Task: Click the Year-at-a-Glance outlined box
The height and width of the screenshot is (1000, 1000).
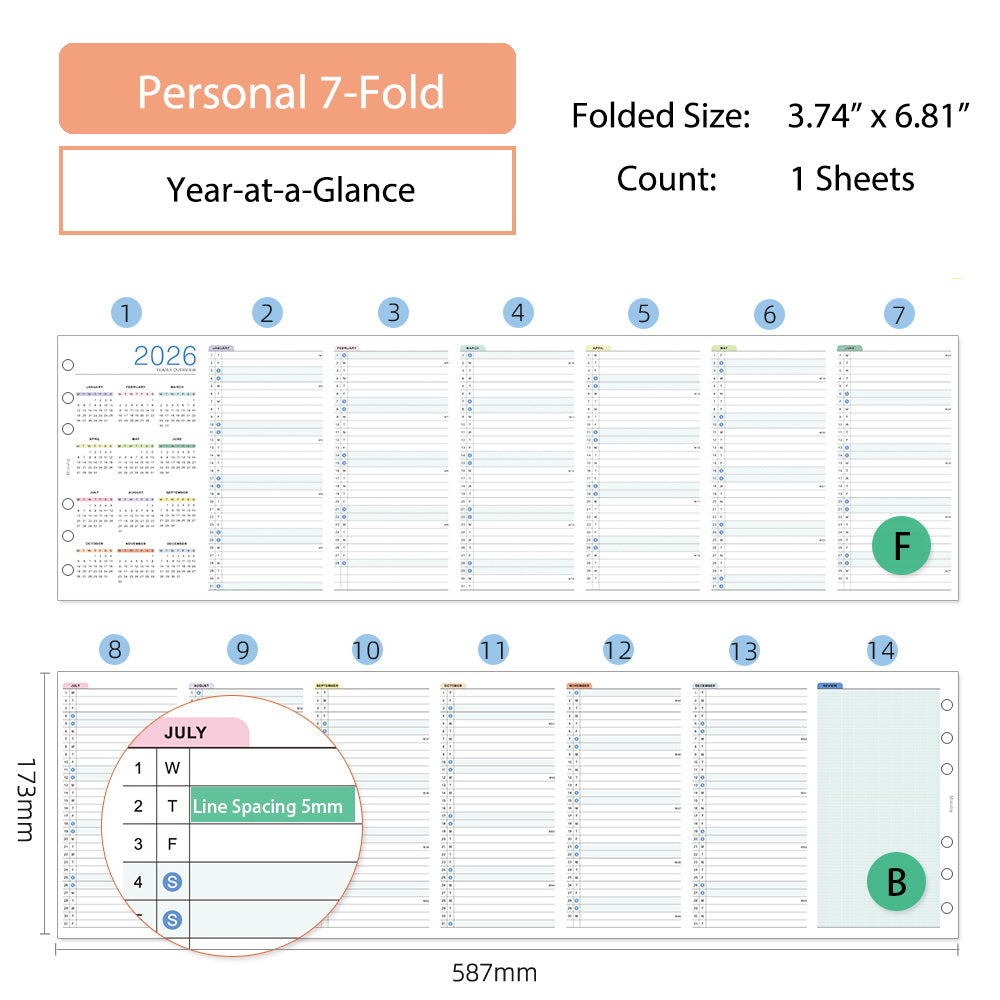Action: [288, 190]
